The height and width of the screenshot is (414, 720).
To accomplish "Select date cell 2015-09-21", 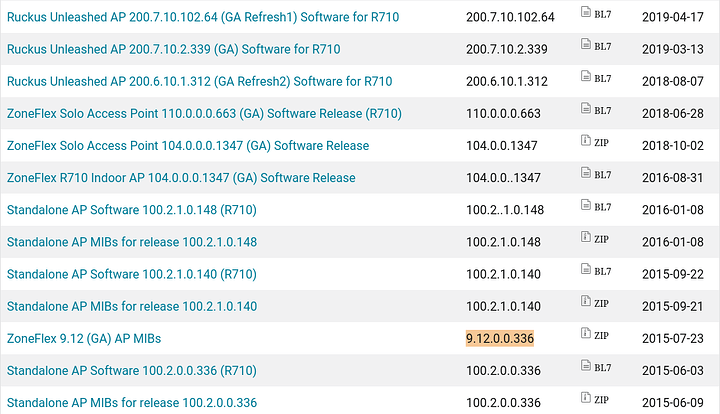I will point(673,306).
